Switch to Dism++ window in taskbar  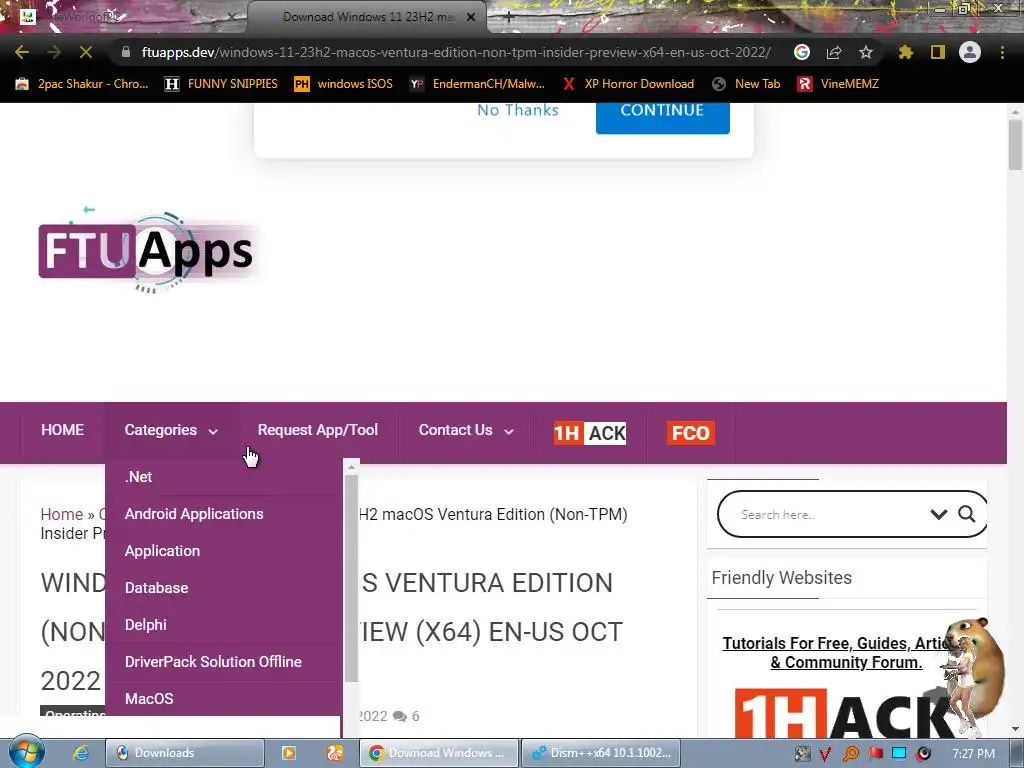click(x=600, y=753)
